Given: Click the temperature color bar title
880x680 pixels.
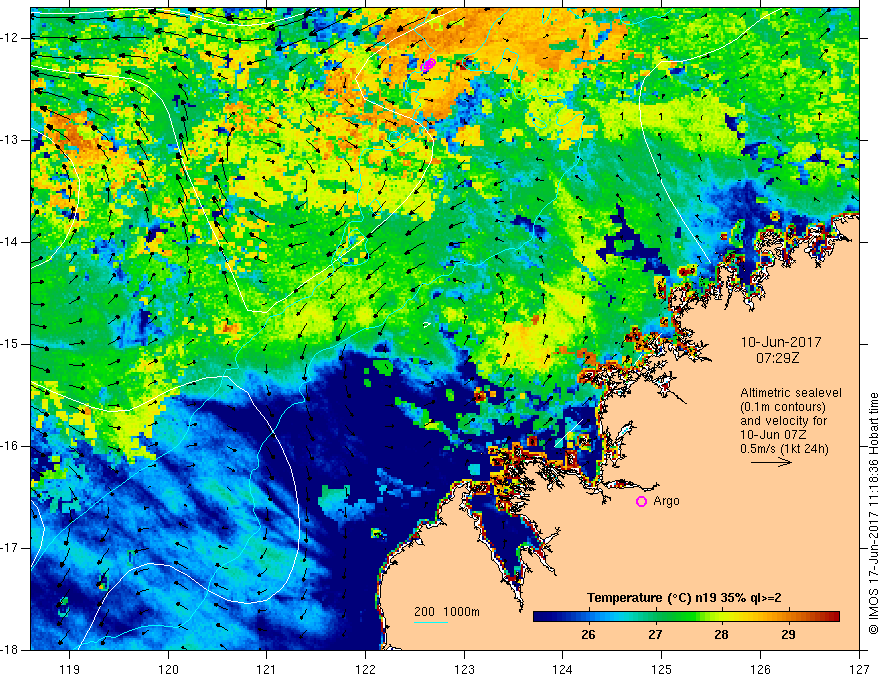Looking at the screenshot, I should click(684, 598).
